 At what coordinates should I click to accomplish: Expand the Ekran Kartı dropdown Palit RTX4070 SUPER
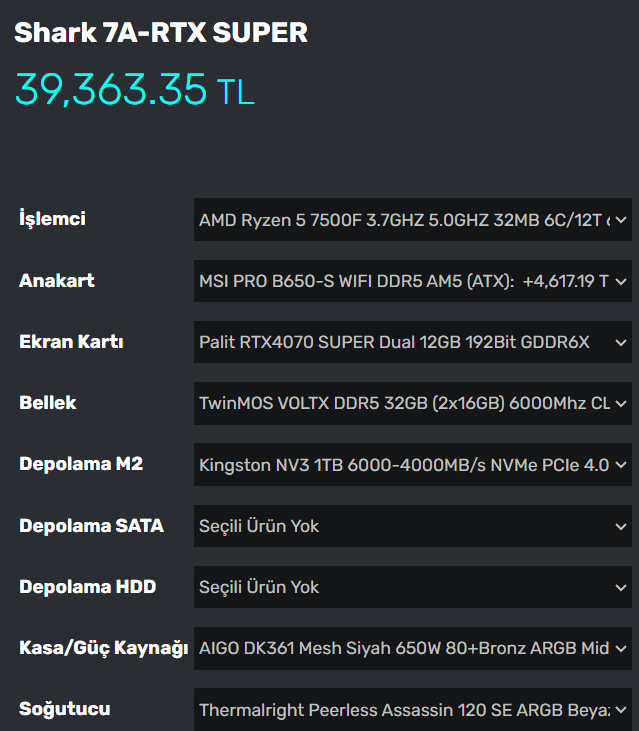pyautogui.click(x=412, y=342)
